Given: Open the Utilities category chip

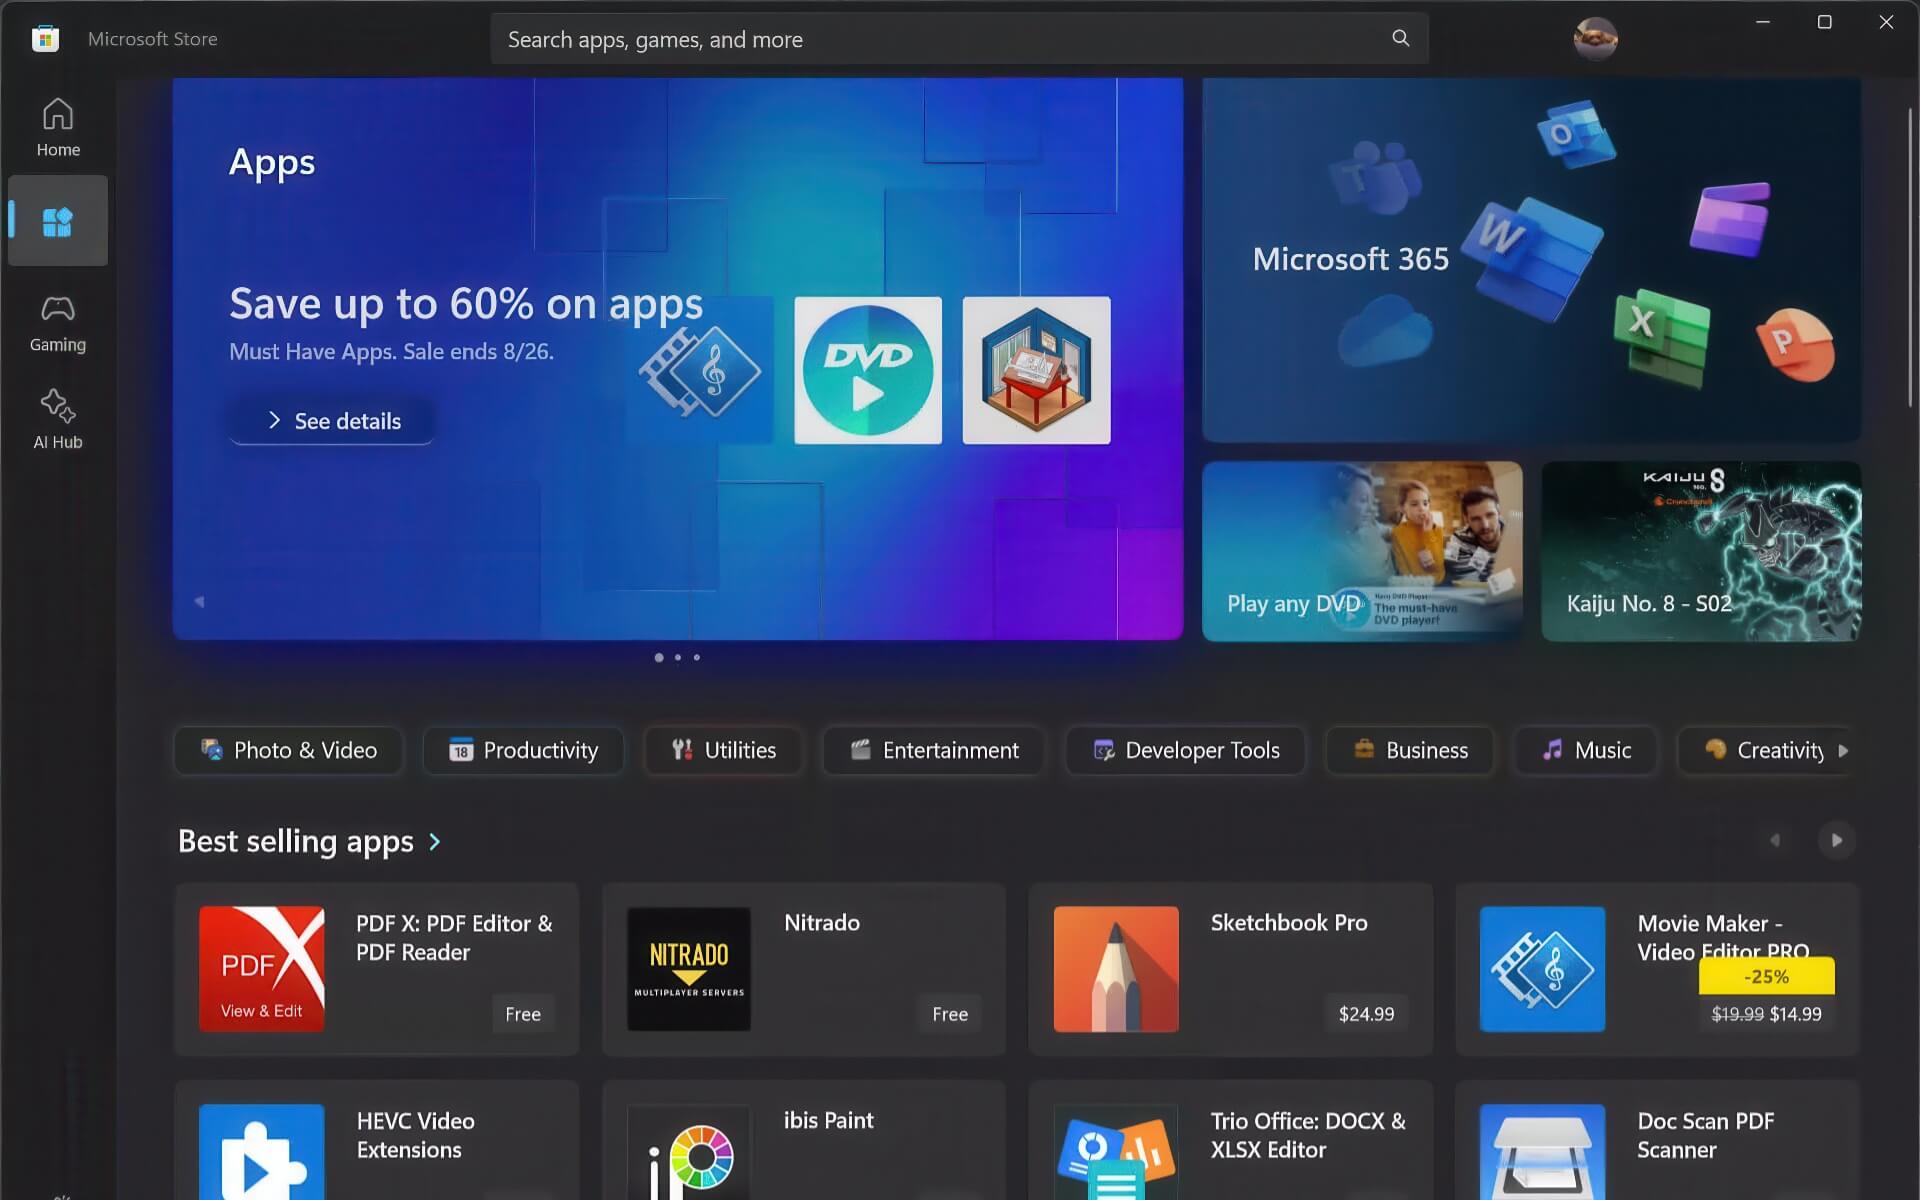Looking at the screenshot, I should coord(723,750).
